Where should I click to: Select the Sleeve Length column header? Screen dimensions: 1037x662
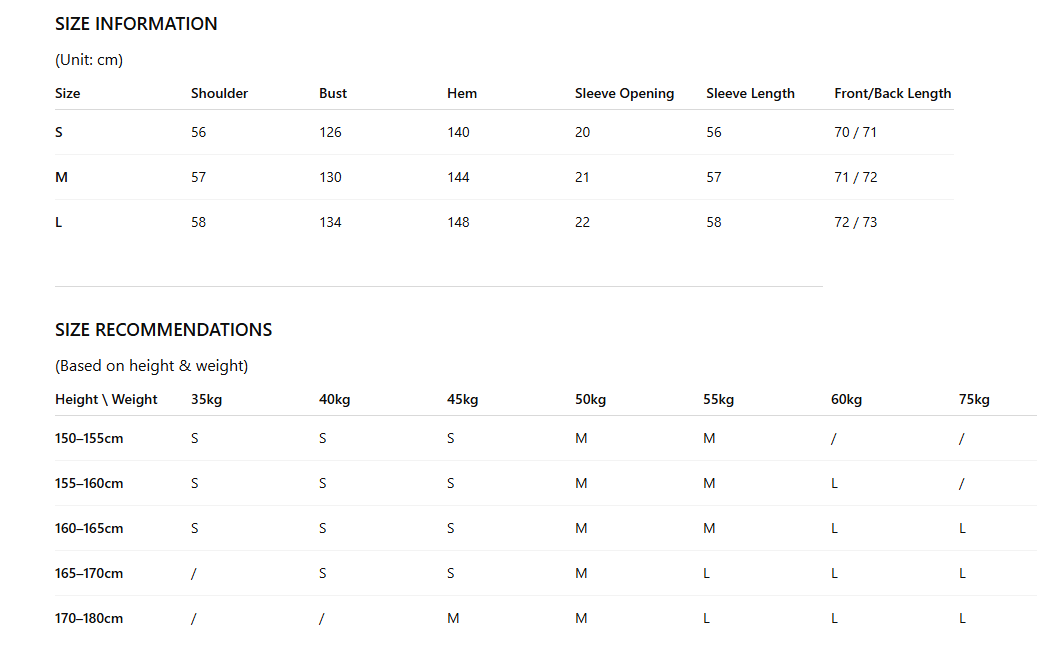750,93
